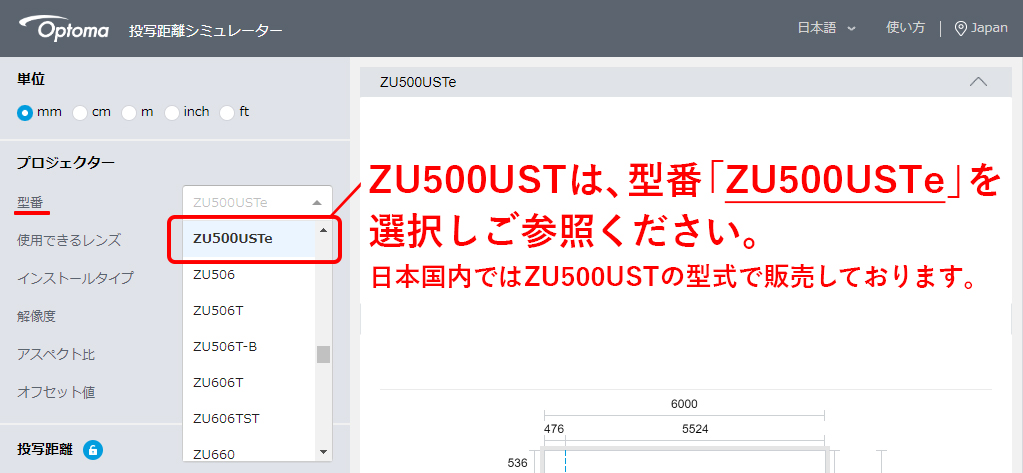Click the 投写距離 section heading
This screenshot has width=1023, height=473.
[x=45, y=449]
